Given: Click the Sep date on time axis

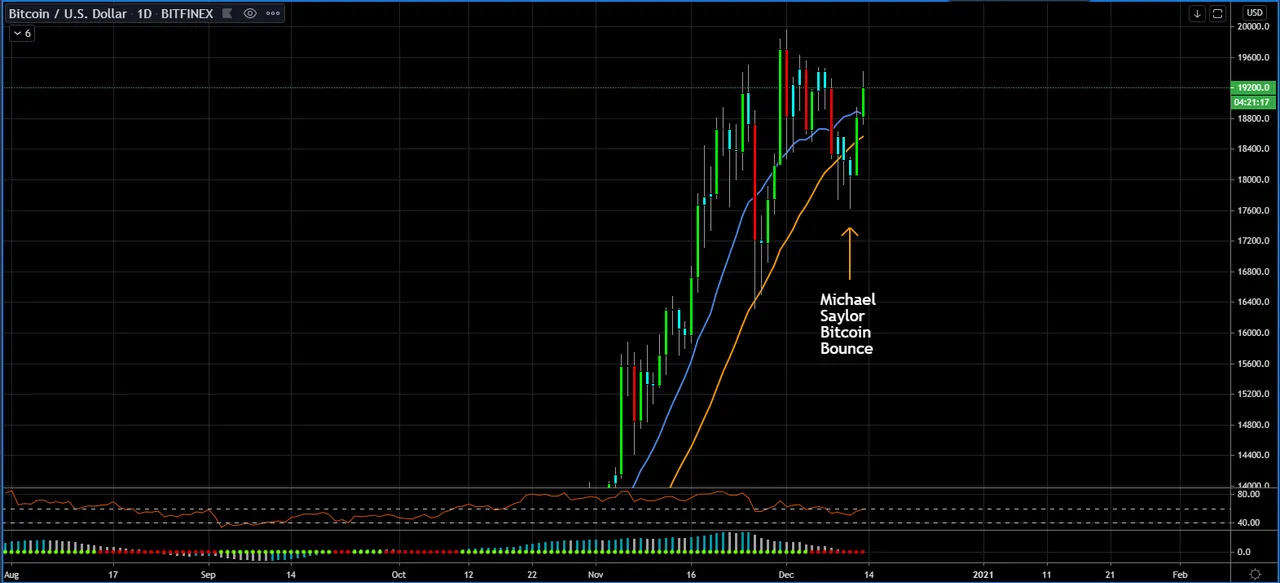Looking at the screenshot, I should tap(208, 575).
